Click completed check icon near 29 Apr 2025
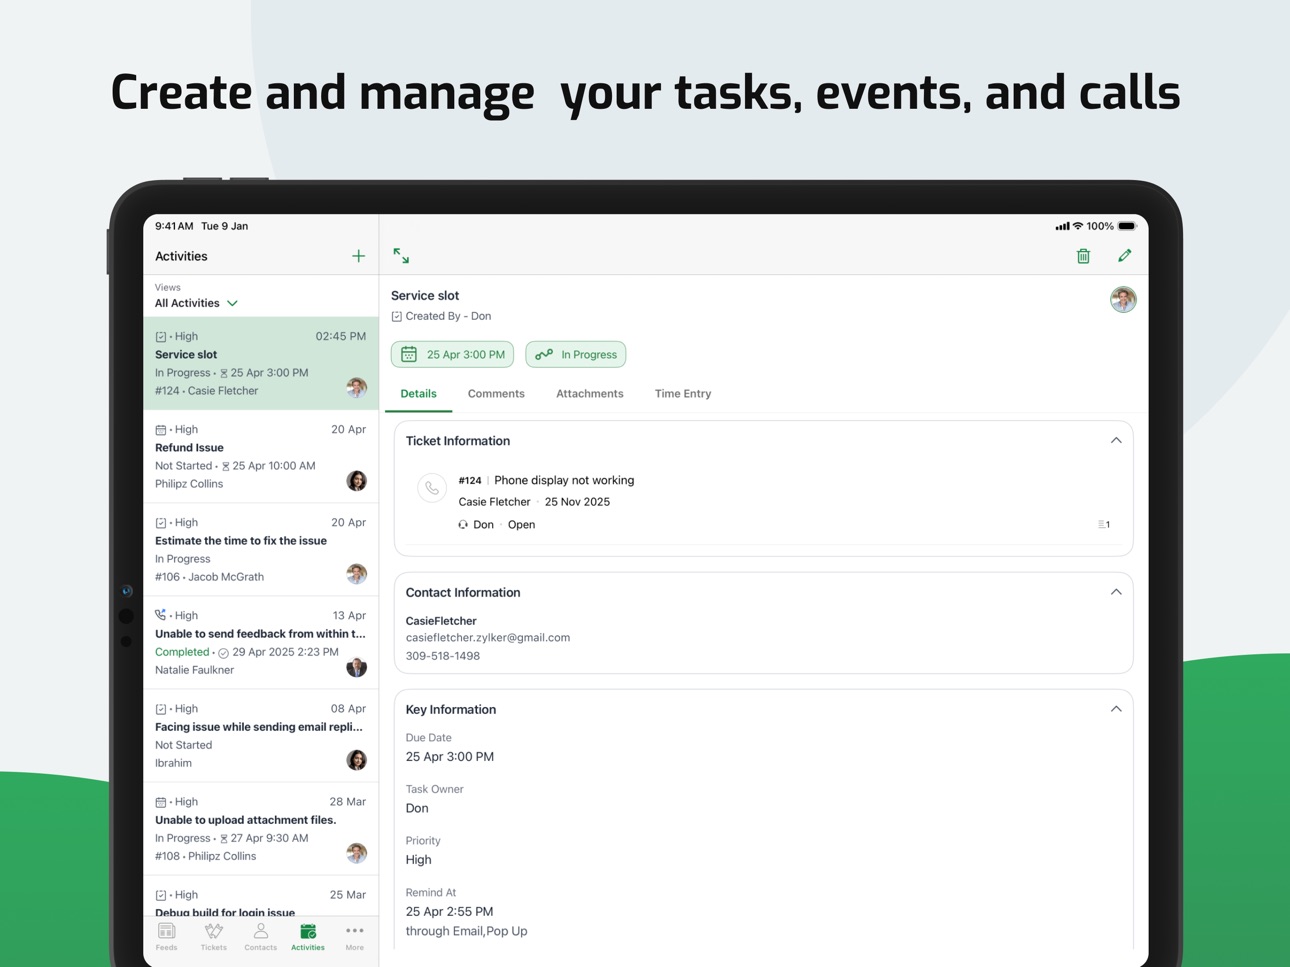Viewport: 1290px width, 967px height. tap(223, 653)
